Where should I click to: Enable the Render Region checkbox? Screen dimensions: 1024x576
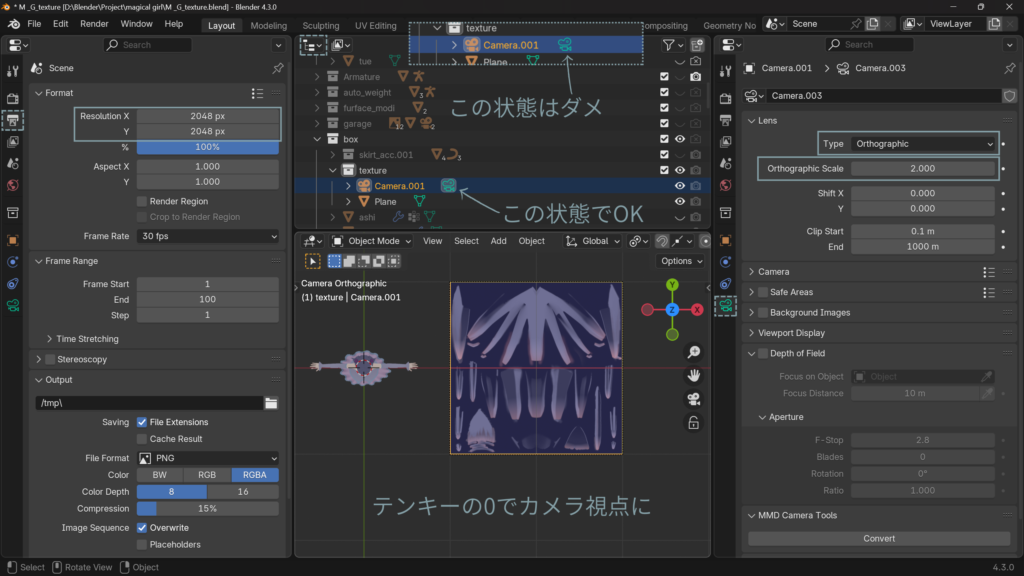[142, 202]
